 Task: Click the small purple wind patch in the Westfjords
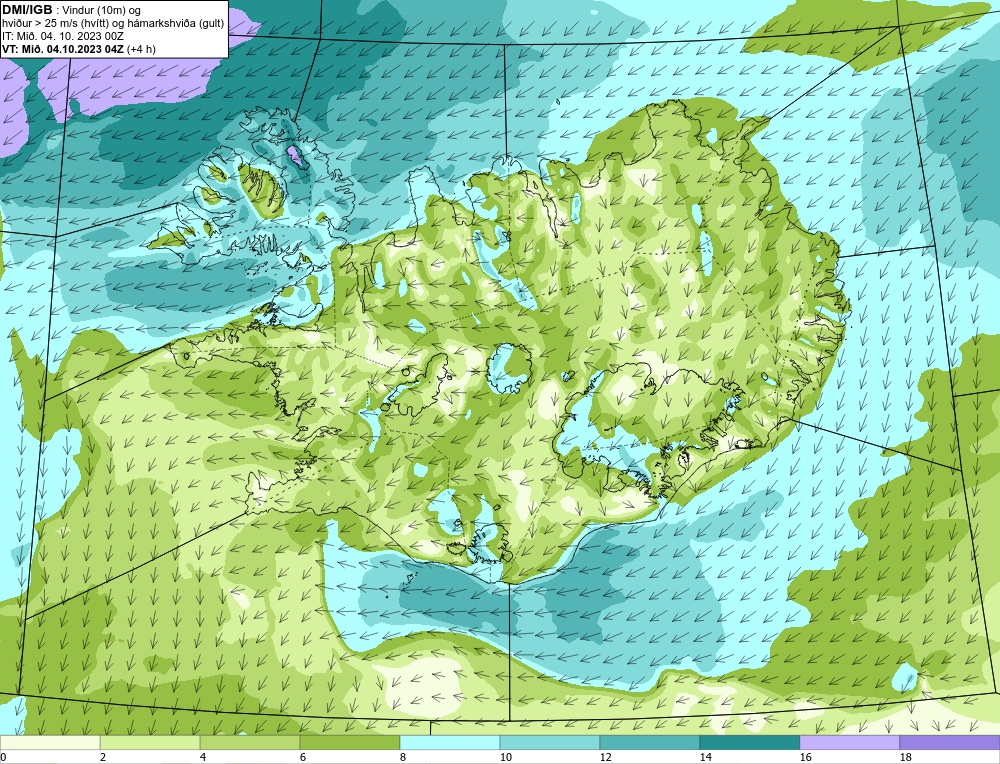[294, 154]
